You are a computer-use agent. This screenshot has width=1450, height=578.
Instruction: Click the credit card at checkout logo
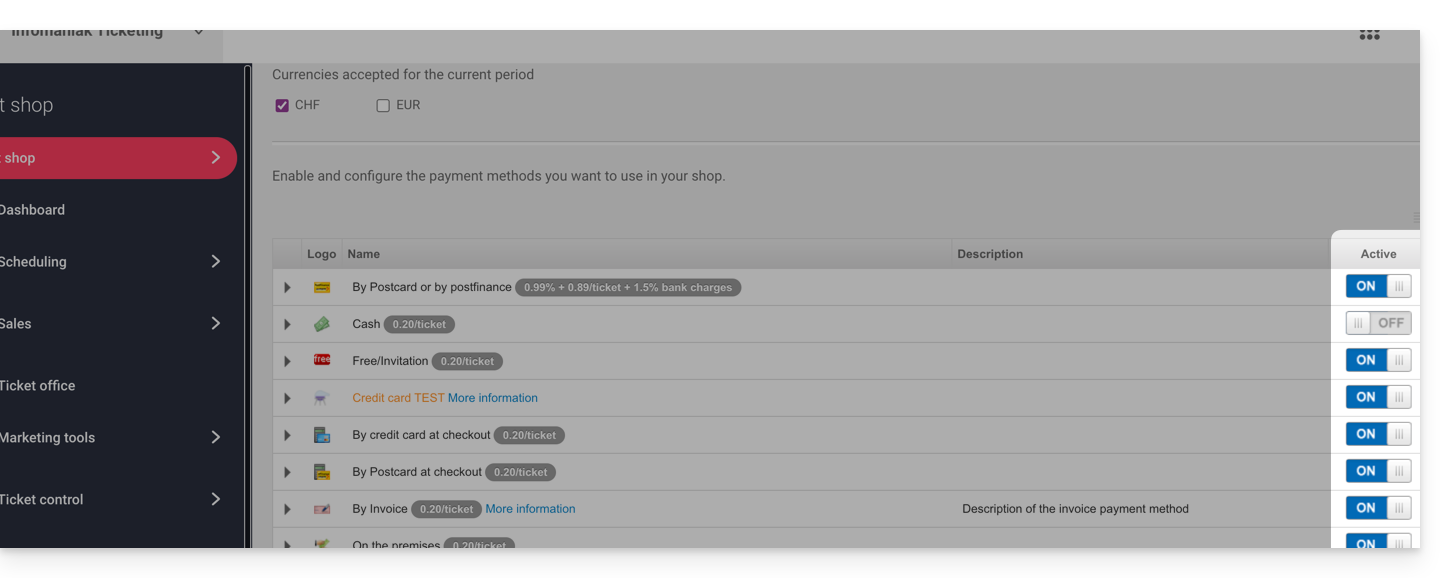[x=322, y=435]
